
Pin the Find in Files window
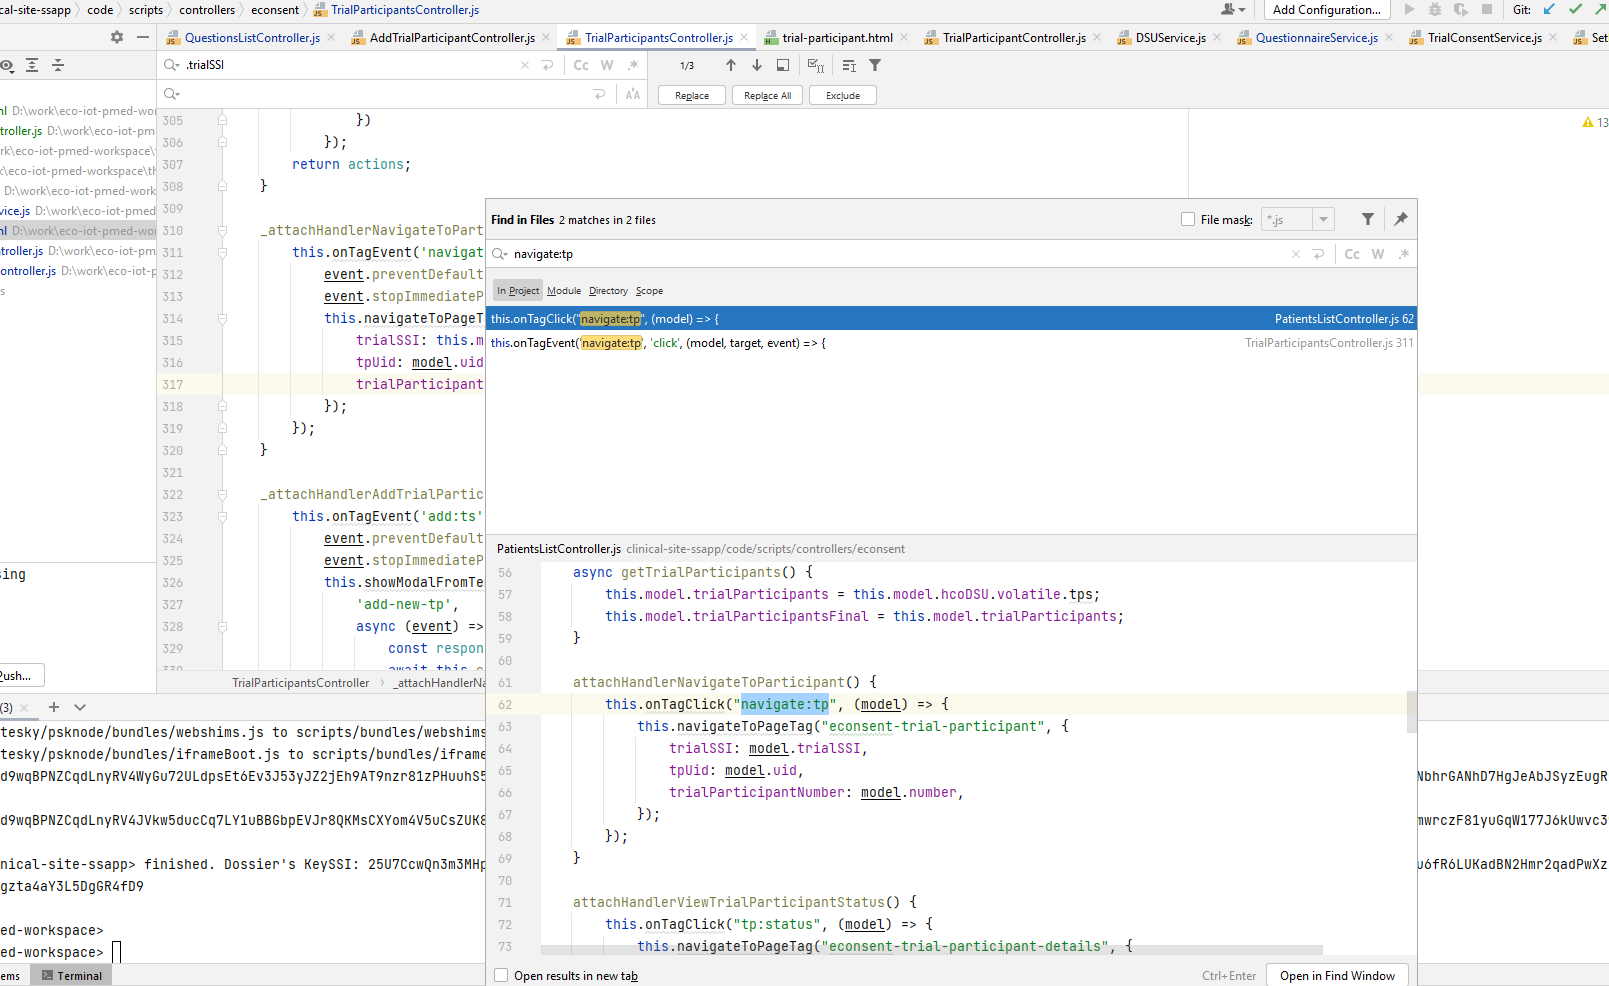pyautogui.click(x=1400, y=219)
